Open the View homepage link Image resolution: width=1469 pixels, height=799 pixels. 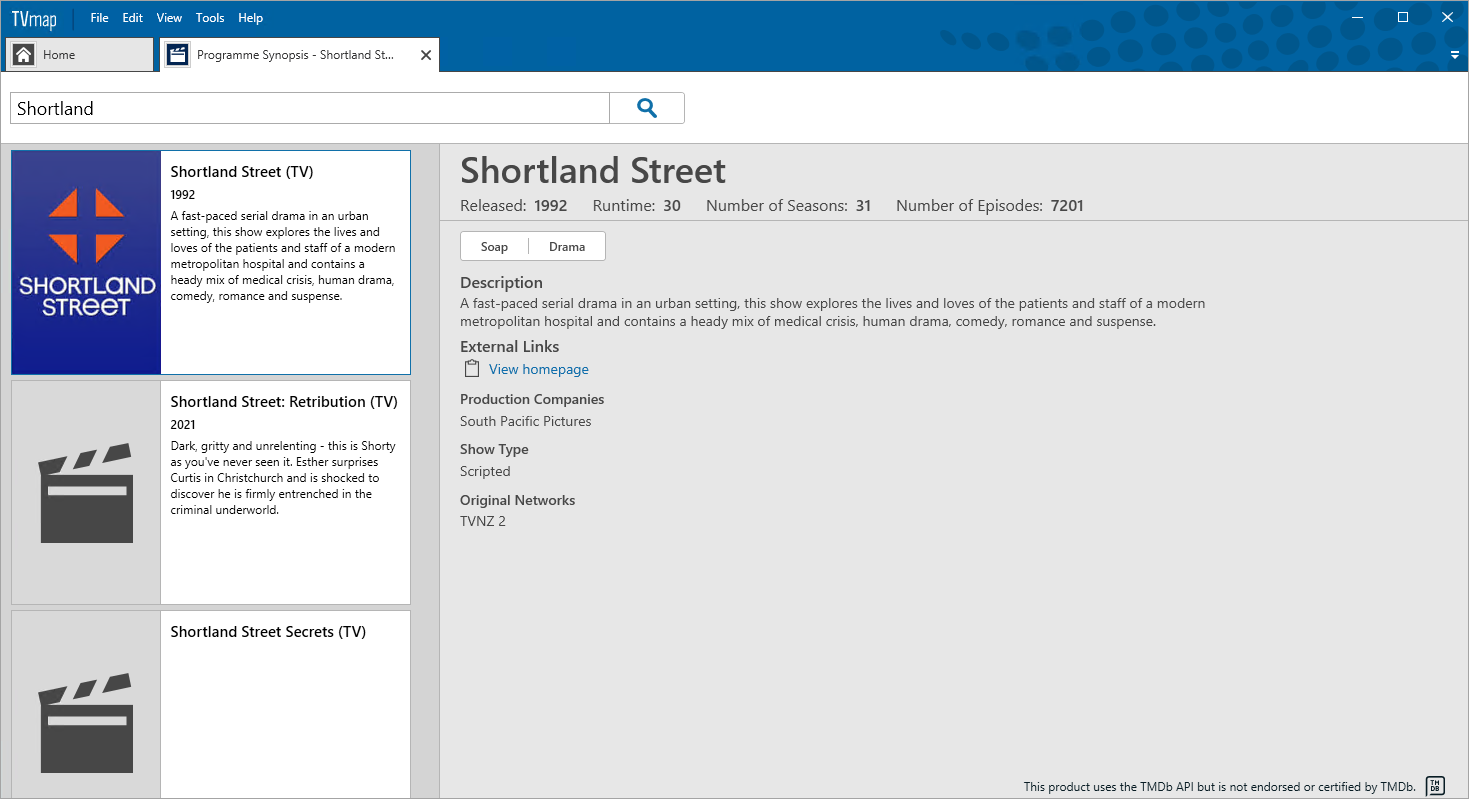pos(539,369)
